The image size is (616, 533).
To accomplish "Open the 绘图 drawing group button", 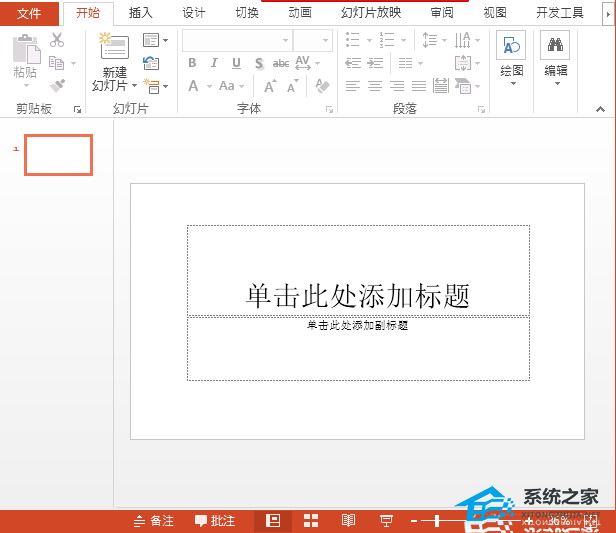I will click(512, 58).
